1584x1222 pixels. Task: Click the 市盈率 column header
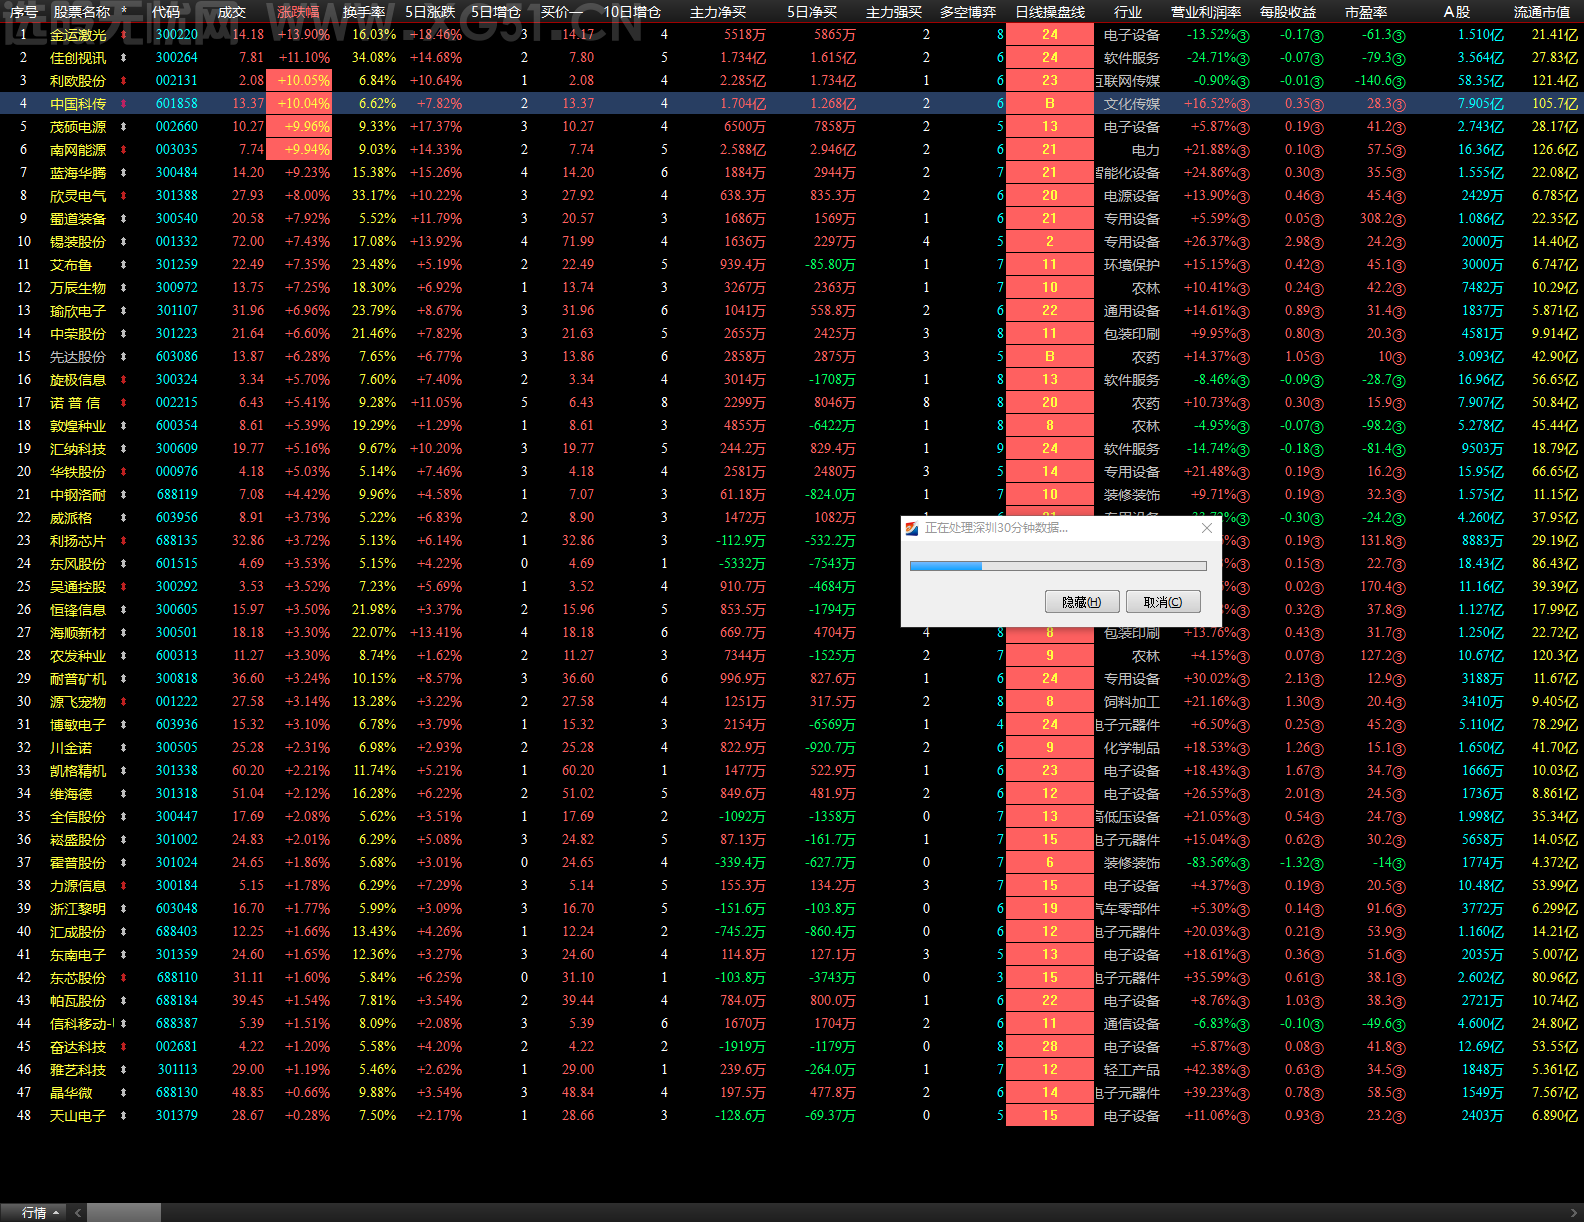tap(1366, 12)
